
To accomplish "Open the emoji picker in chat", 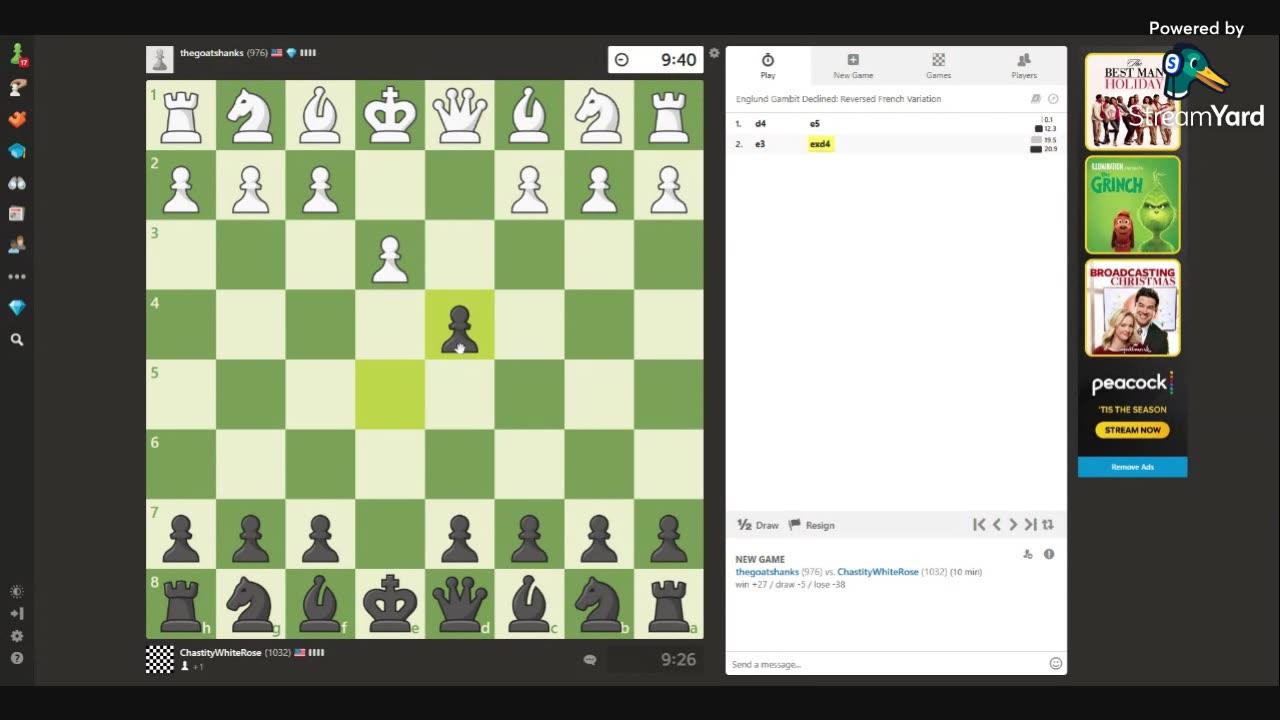I will tap(1055, 663).
